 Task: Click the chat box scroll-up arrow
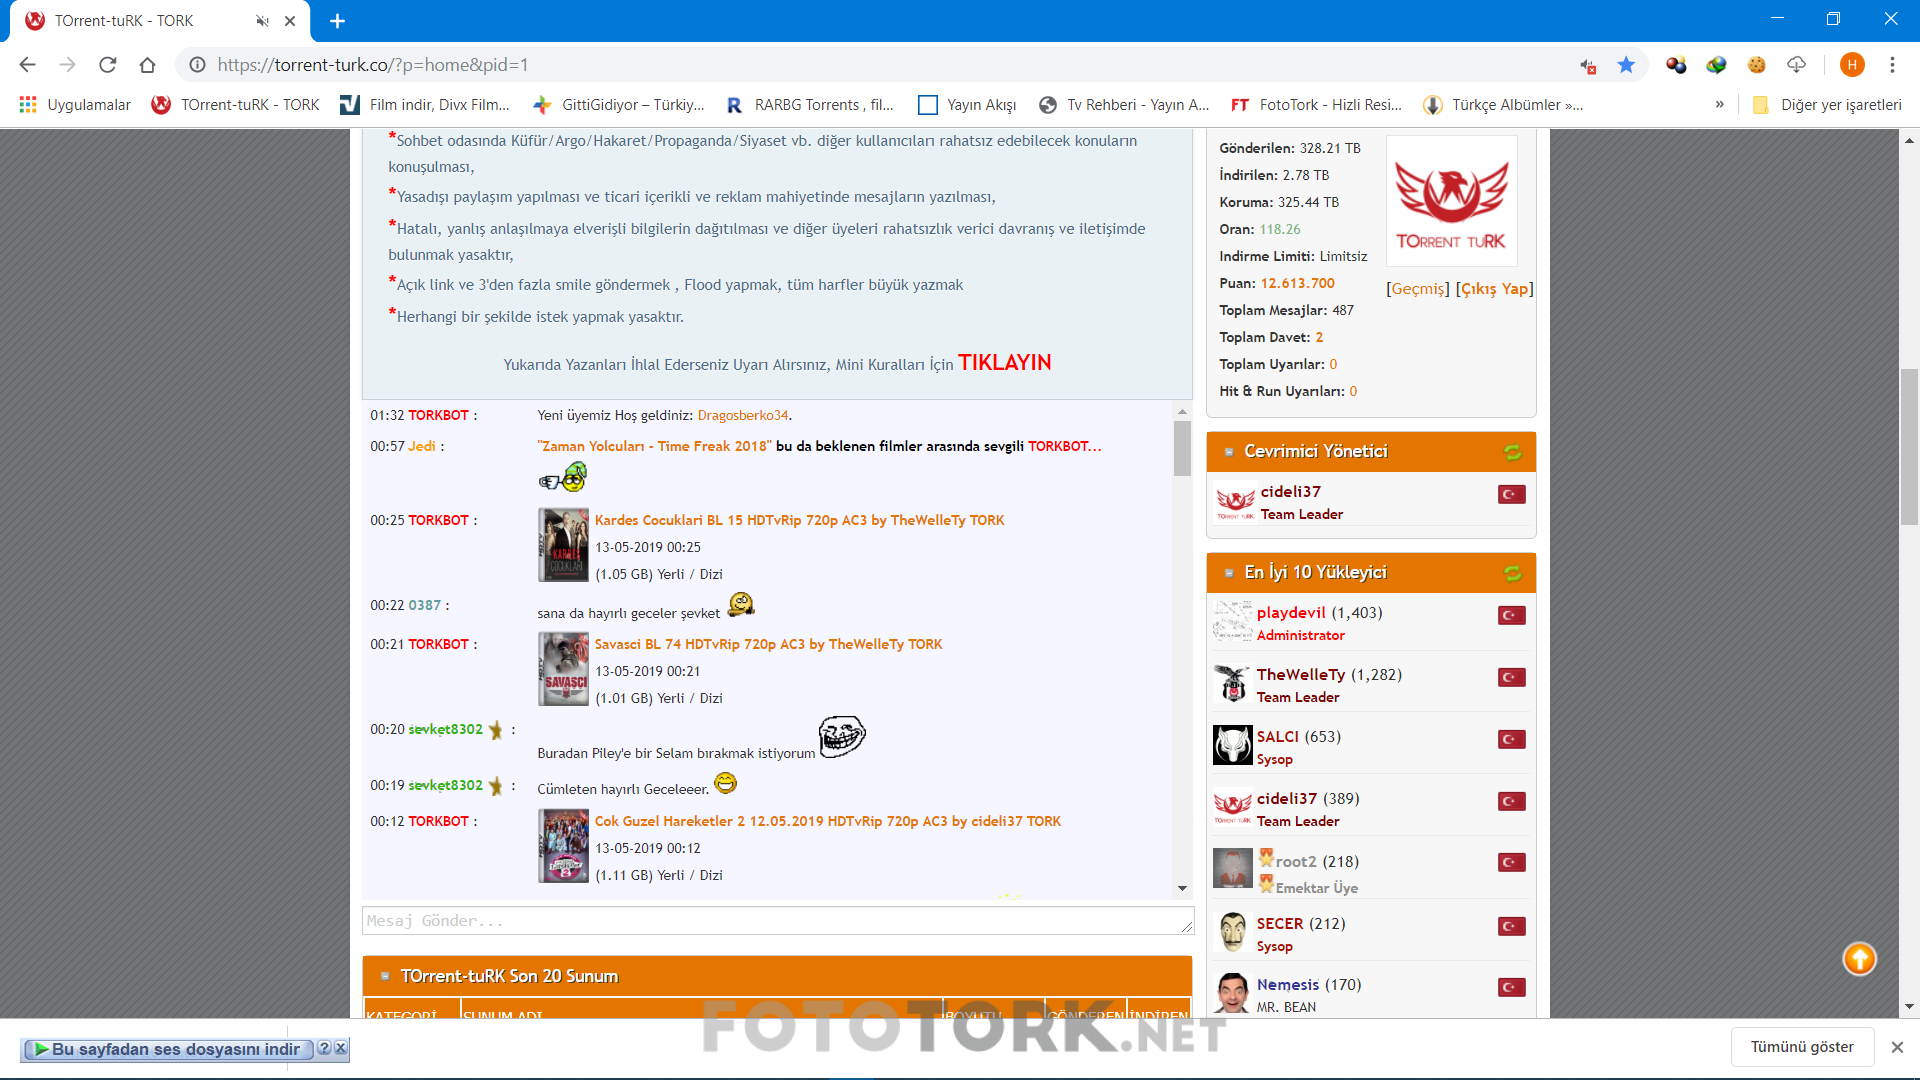(1182, 411)
